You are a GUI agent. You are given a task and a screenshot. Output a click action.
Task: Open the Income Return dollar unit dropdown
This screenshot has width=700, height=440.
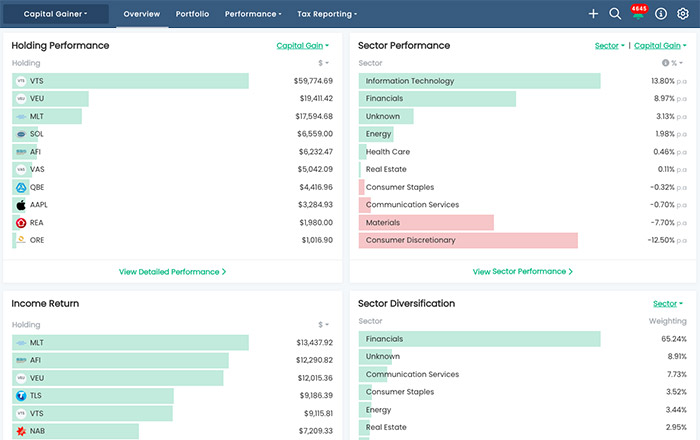[323, 324]
